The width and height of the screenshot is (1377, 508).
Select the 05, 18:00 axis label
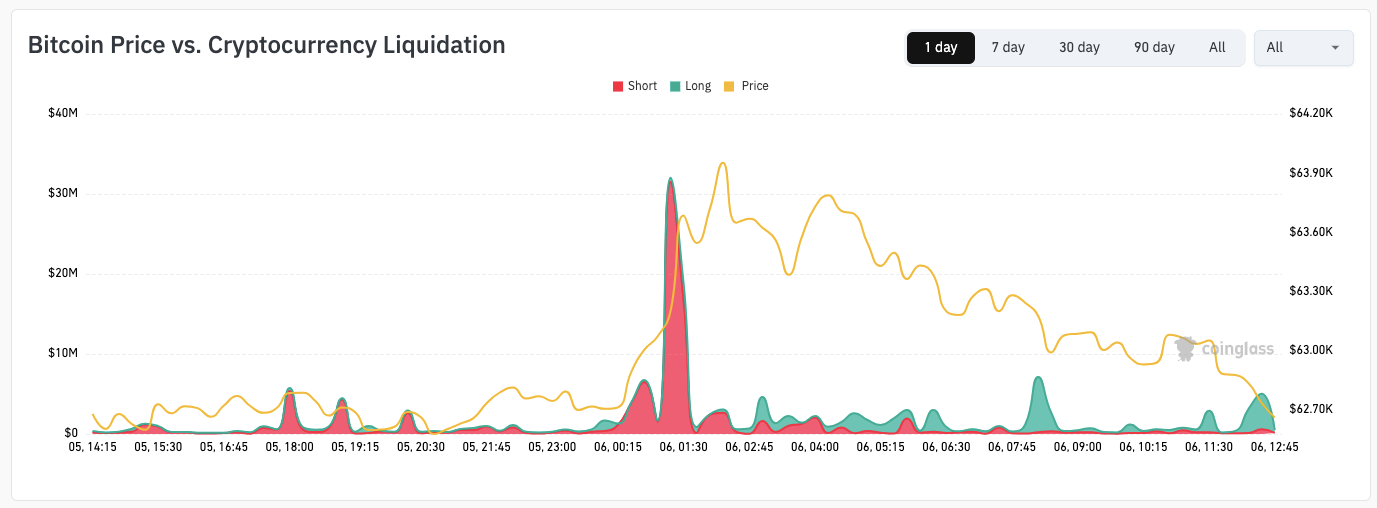click(x=290, y=447)
